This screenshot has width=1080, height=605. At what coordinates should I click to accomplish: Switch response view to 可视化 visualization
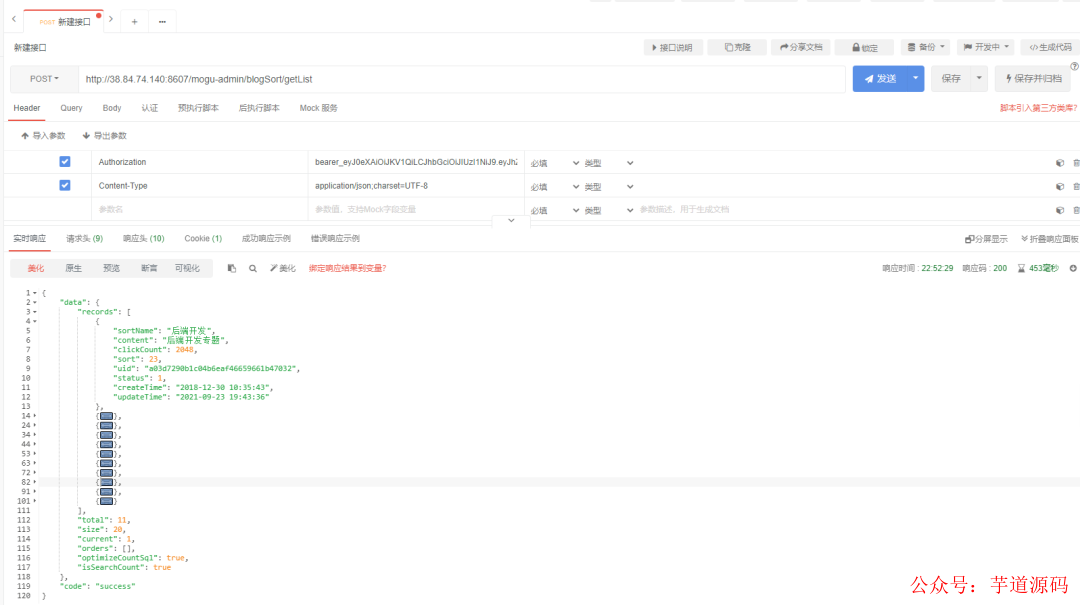coord(187,269)
